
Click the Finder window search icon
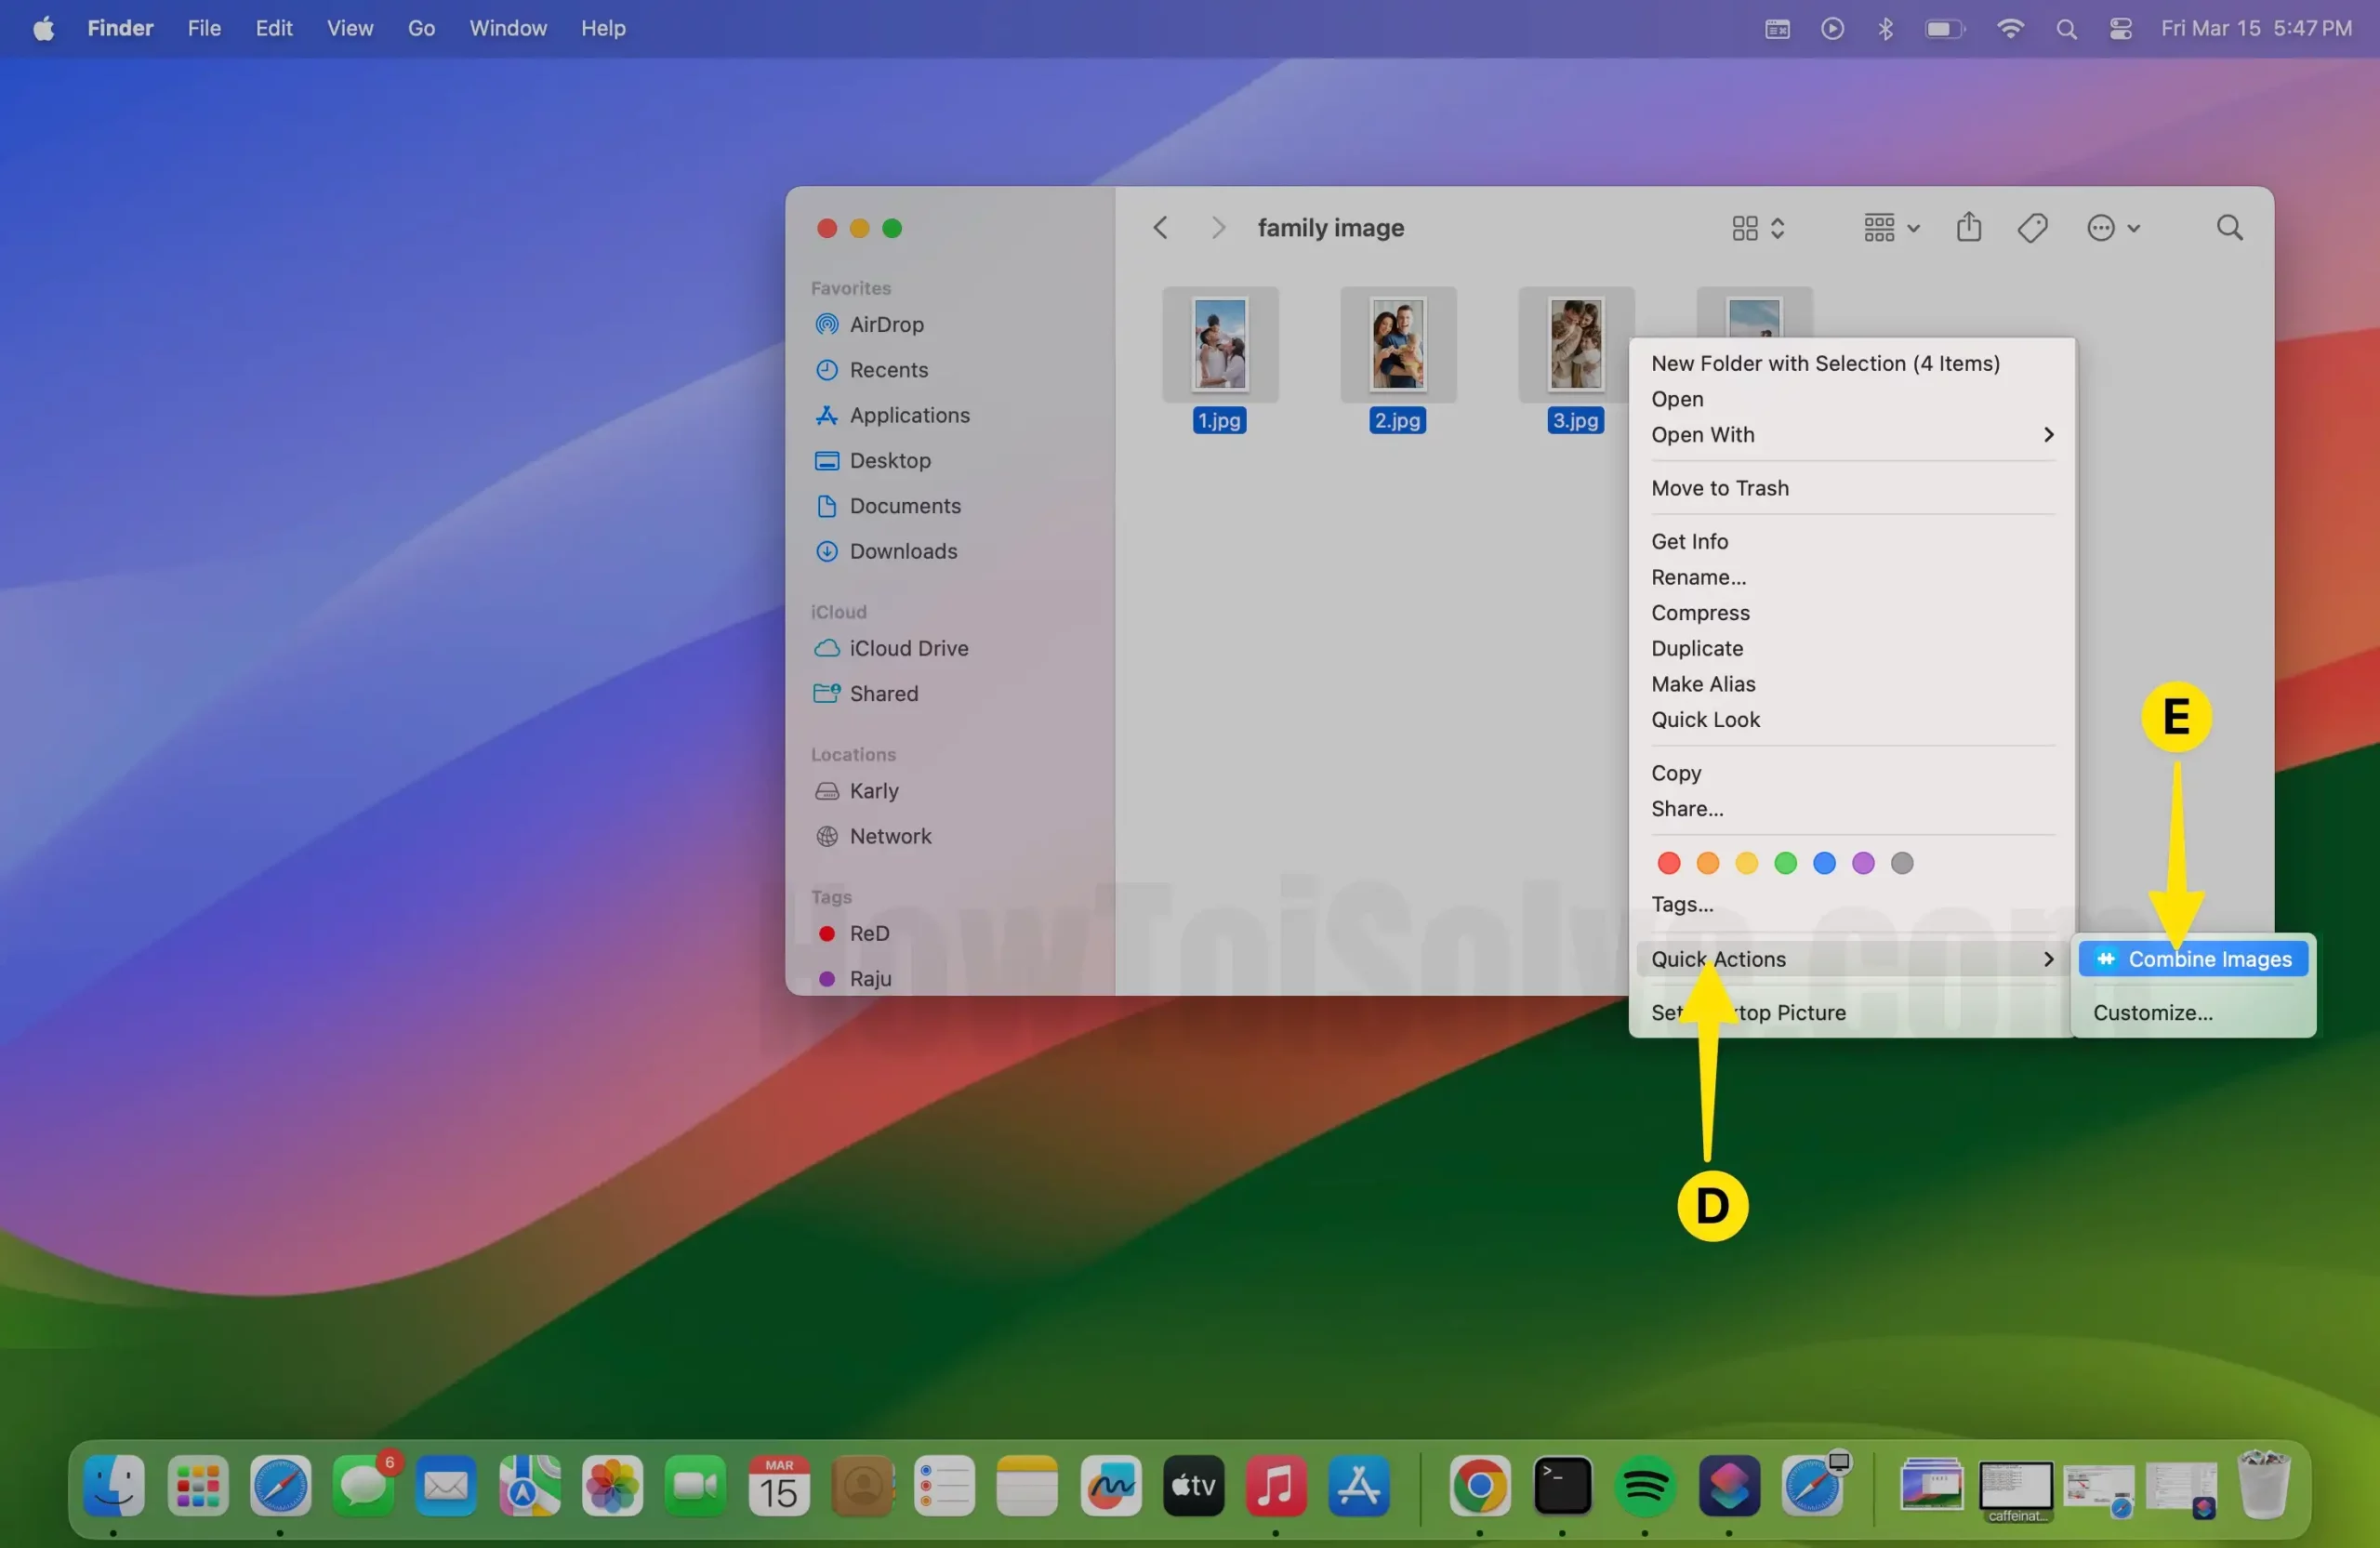click(x=2229, y=228)
